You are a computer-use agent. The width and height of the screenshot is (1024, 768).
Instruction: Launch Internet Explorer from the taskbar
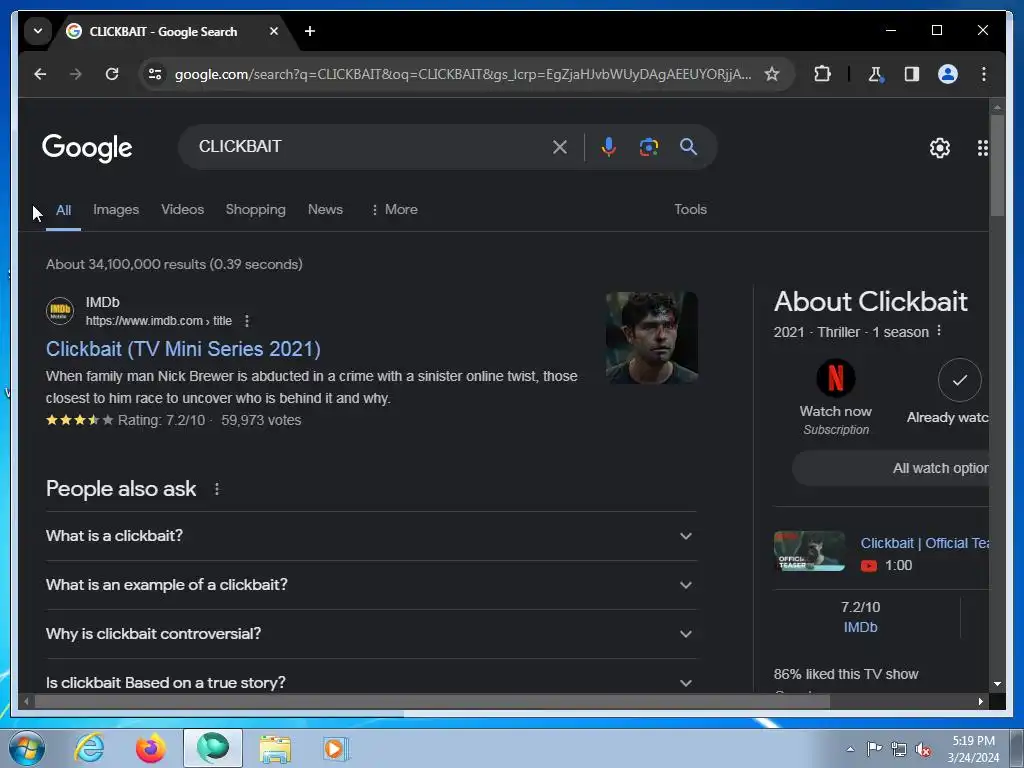89,748
